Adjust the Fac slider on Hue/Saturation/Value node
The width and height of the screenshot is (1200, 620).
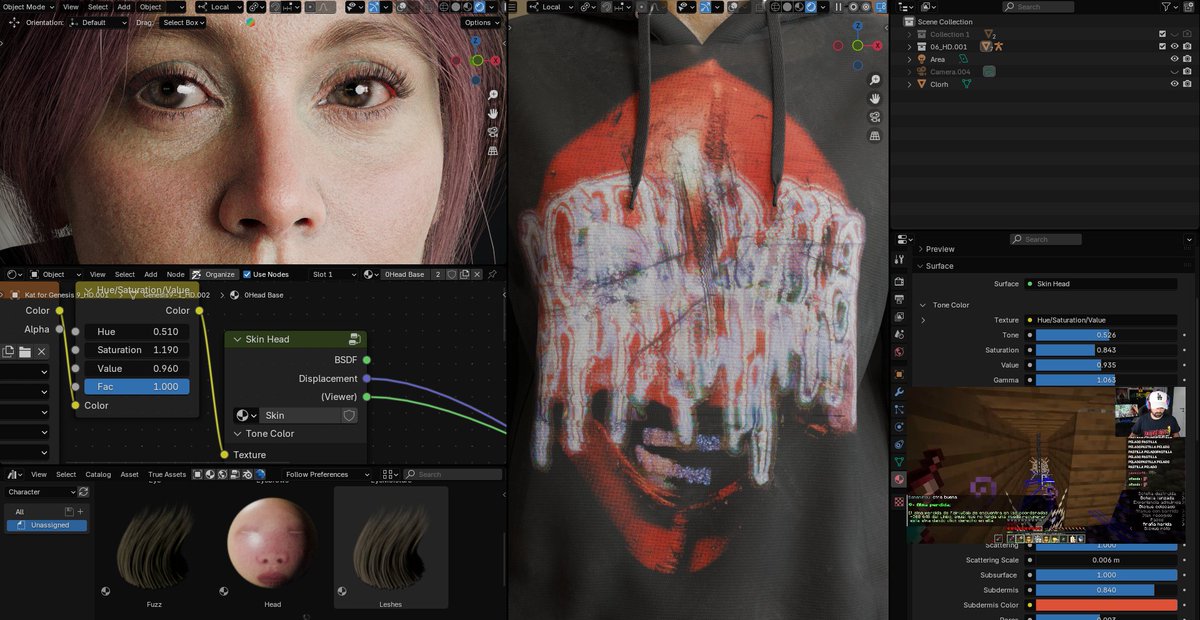coord(137,386)
